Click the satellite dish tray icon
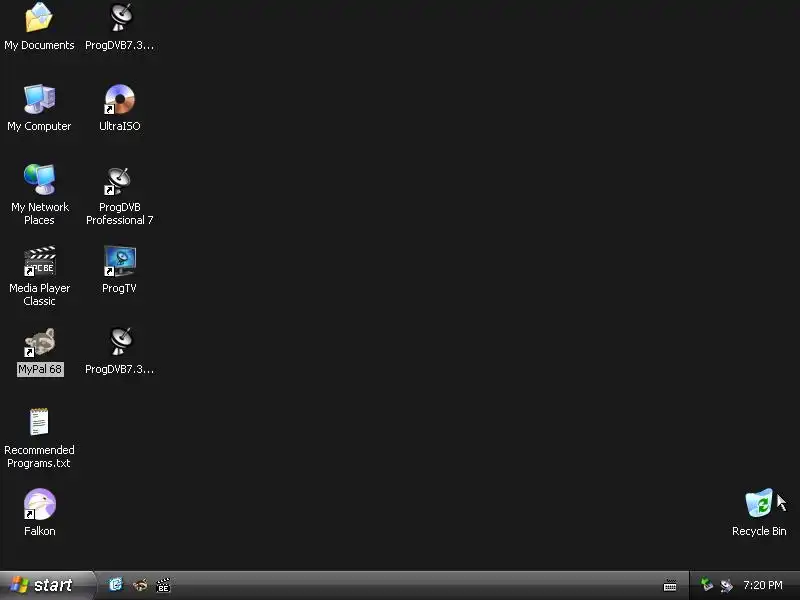This screenshot has height=600, width=800. [x=726, y=585]
